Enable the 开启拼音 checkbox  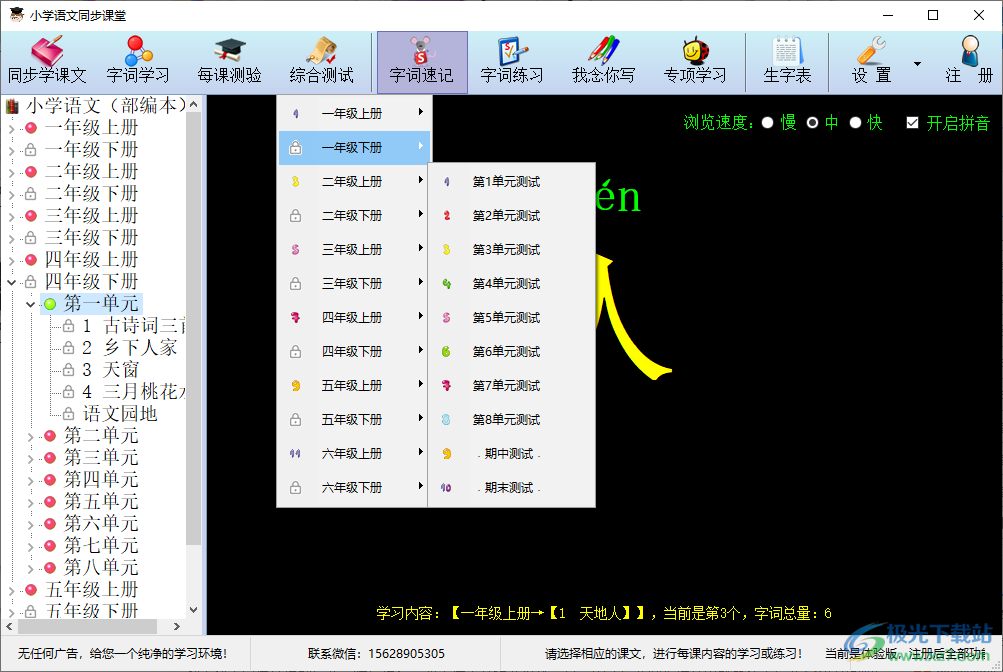(x=913, y=123)
